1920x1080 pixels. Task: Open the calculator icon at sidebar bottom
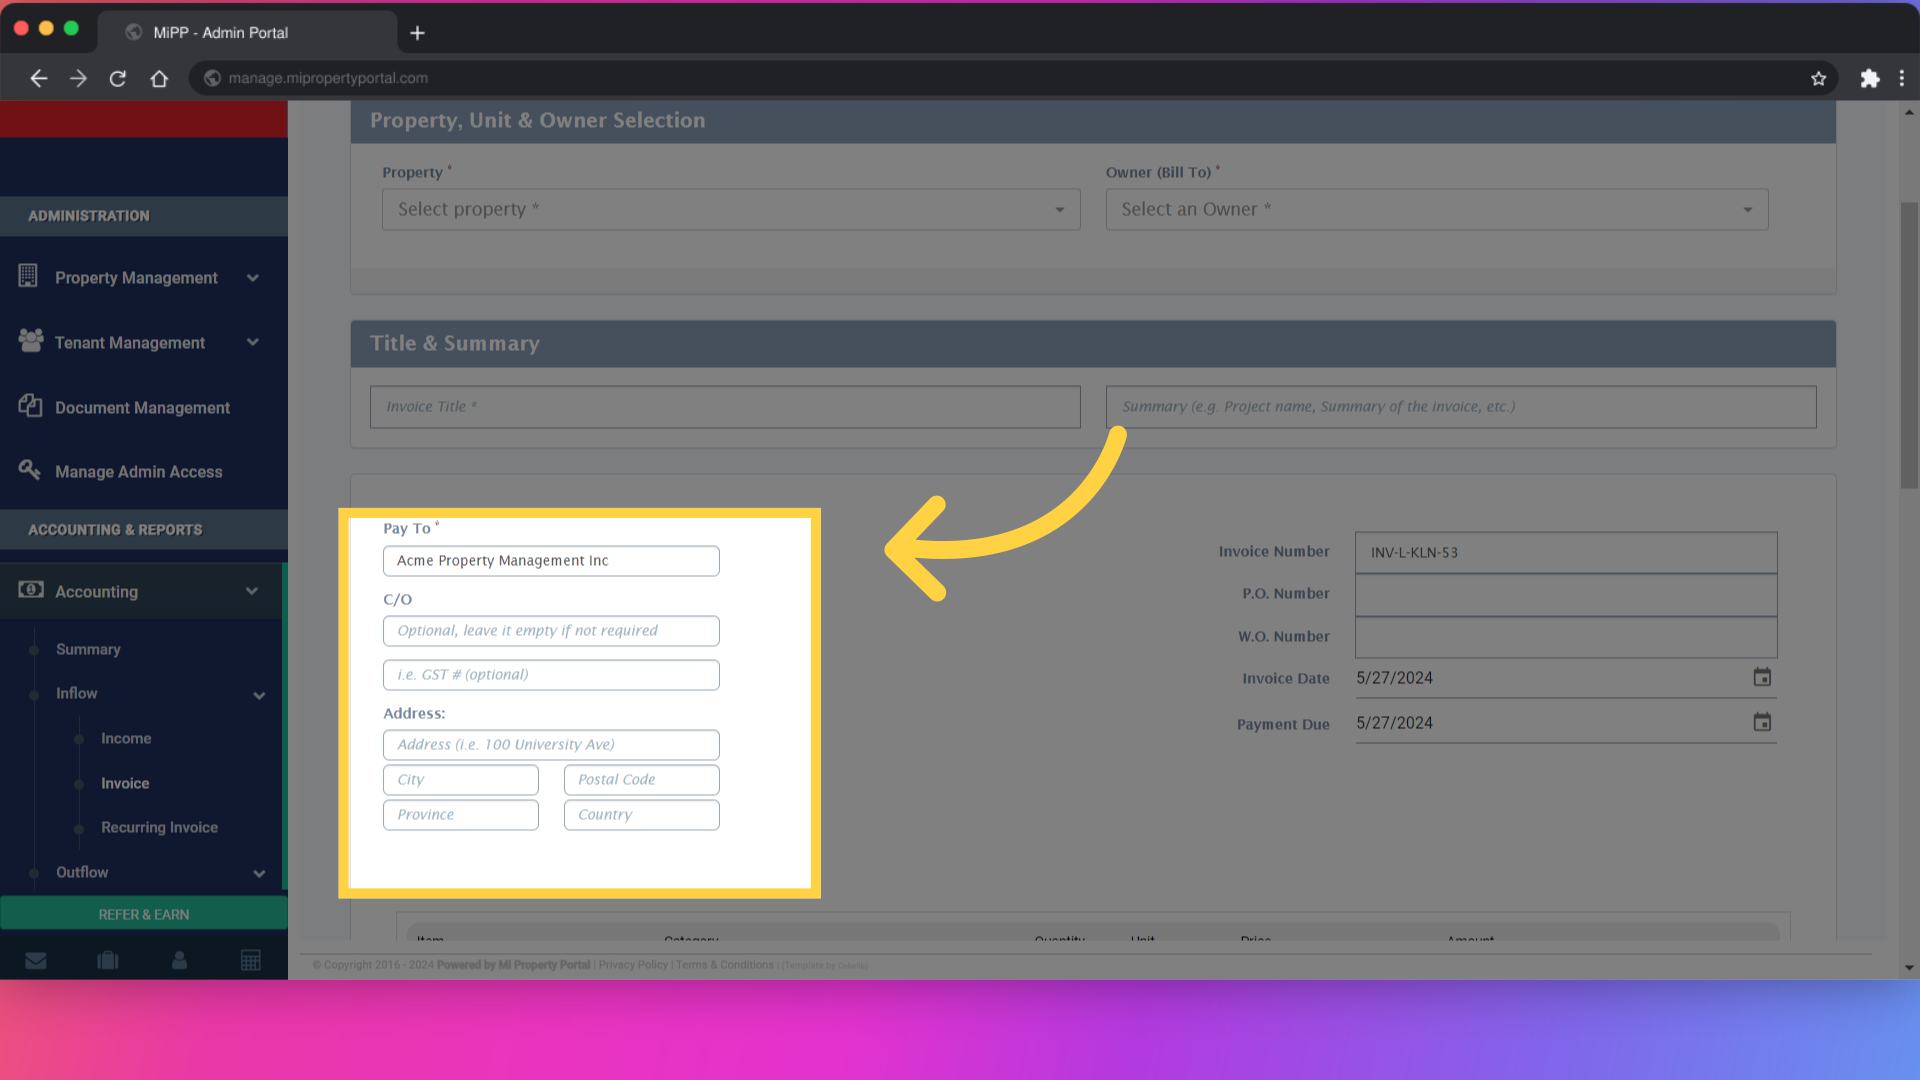click(x=250, y=960)
